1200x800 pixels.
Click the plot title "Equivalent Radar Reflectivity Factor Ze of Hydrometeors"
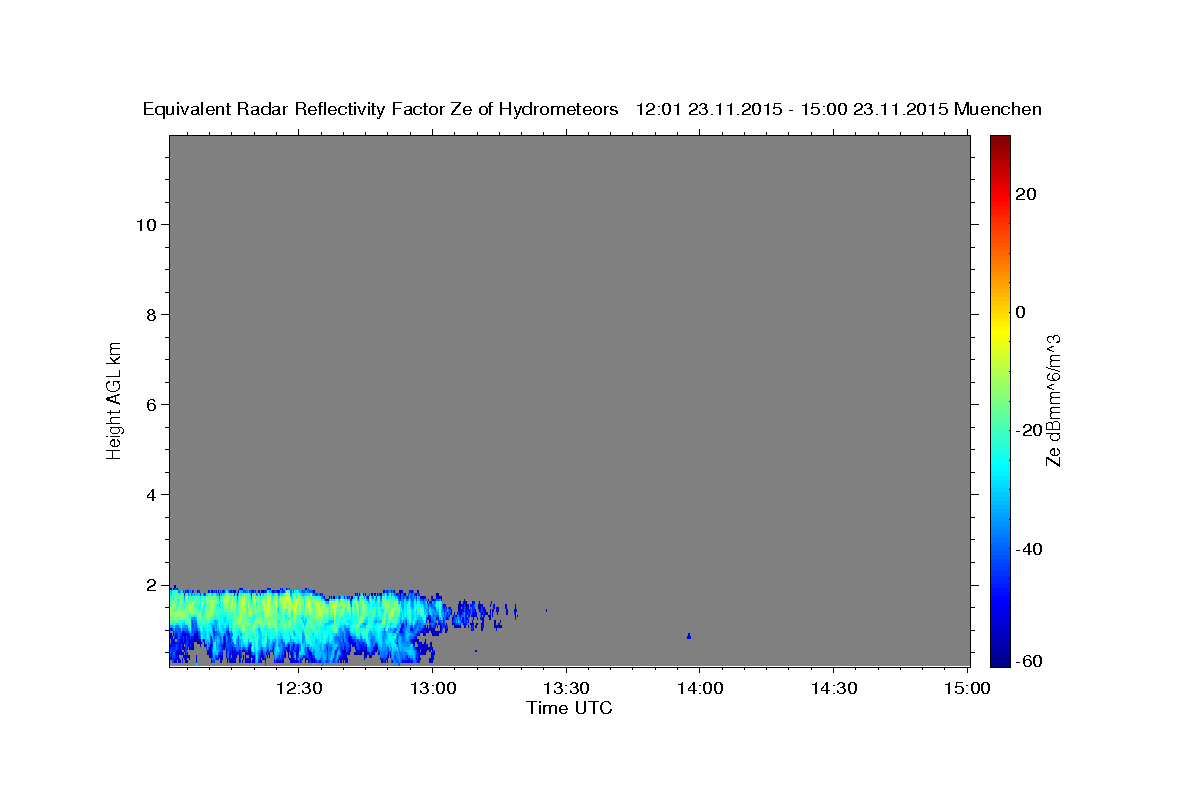[381, 109]
